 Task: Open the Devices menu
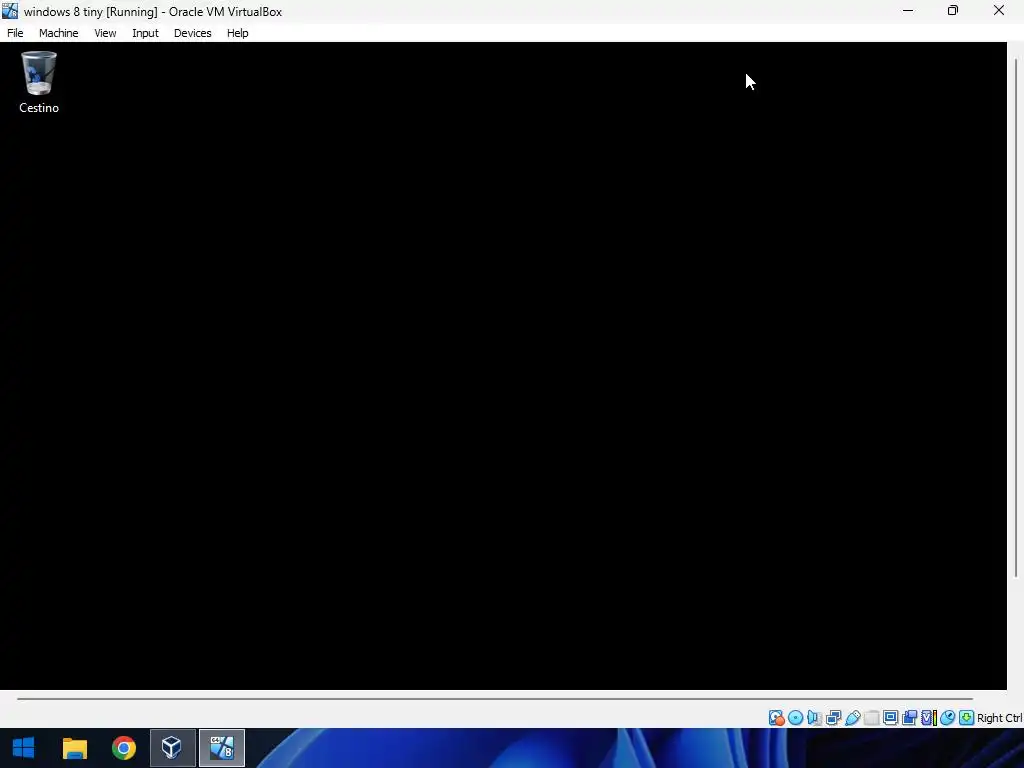point(193,33)
